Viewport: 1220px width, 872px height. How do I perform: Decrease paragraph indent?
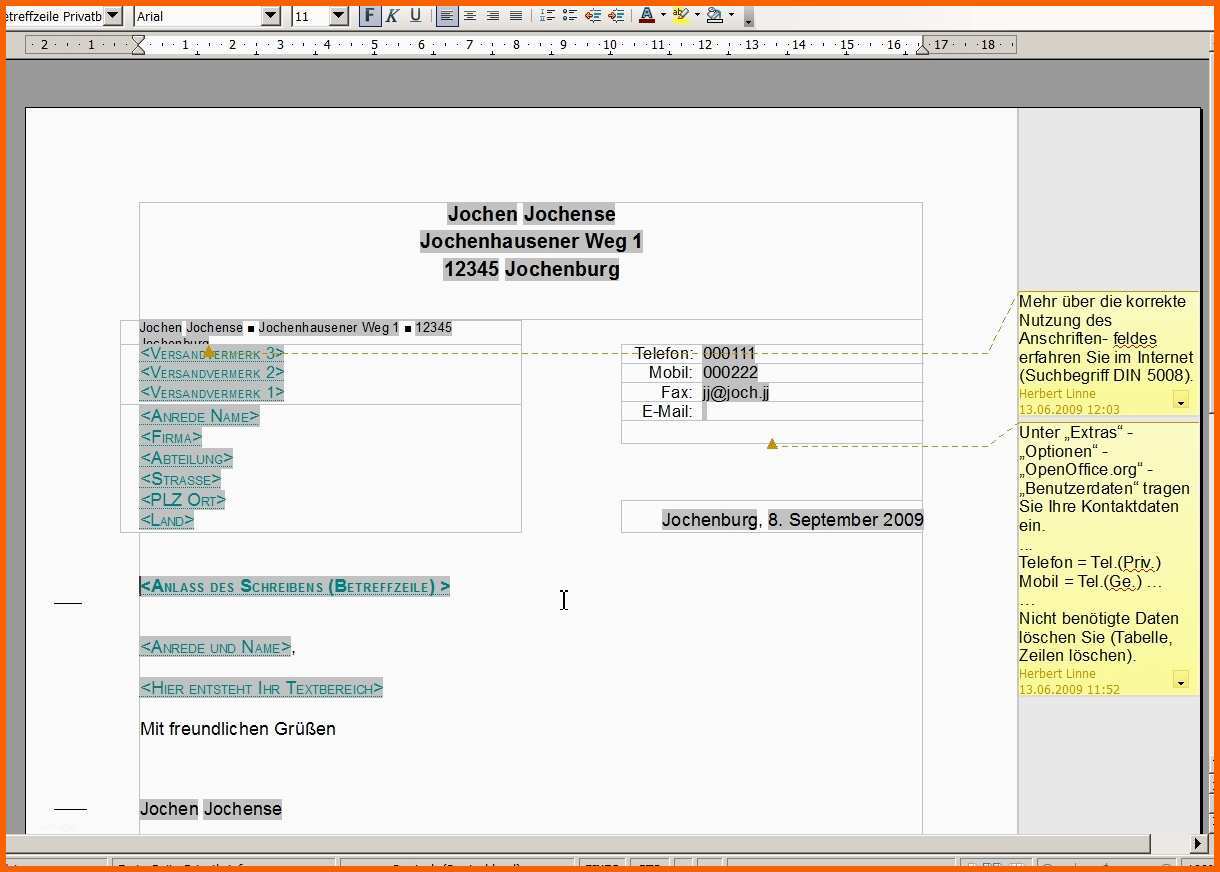[x=593, y=16]
